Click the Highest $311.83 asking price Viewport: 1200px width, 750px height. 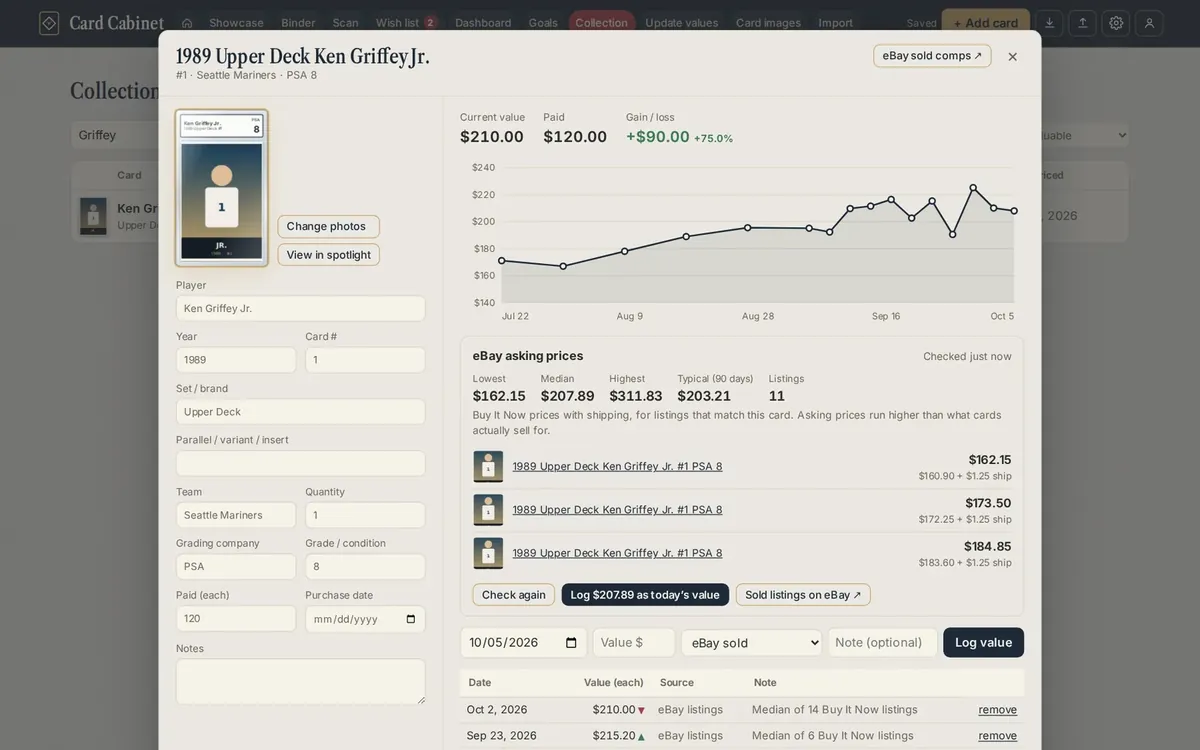636,396
